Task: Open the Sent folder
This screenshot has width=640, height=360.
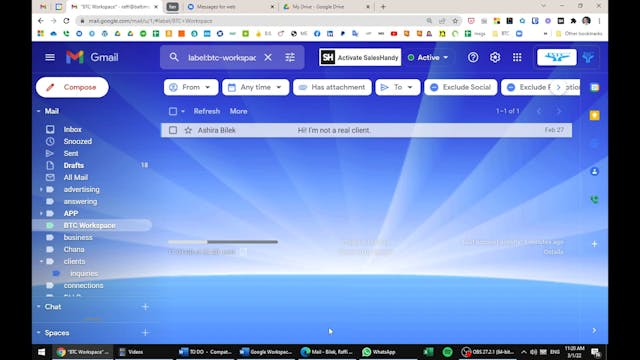Action: pos(71,153)
